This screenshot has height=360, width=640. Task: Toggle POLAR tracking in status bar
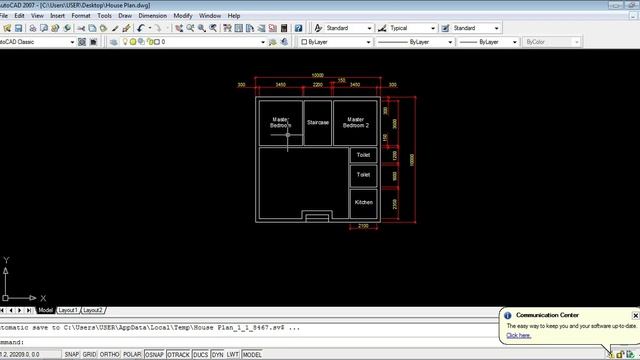[x=132, y=355]
